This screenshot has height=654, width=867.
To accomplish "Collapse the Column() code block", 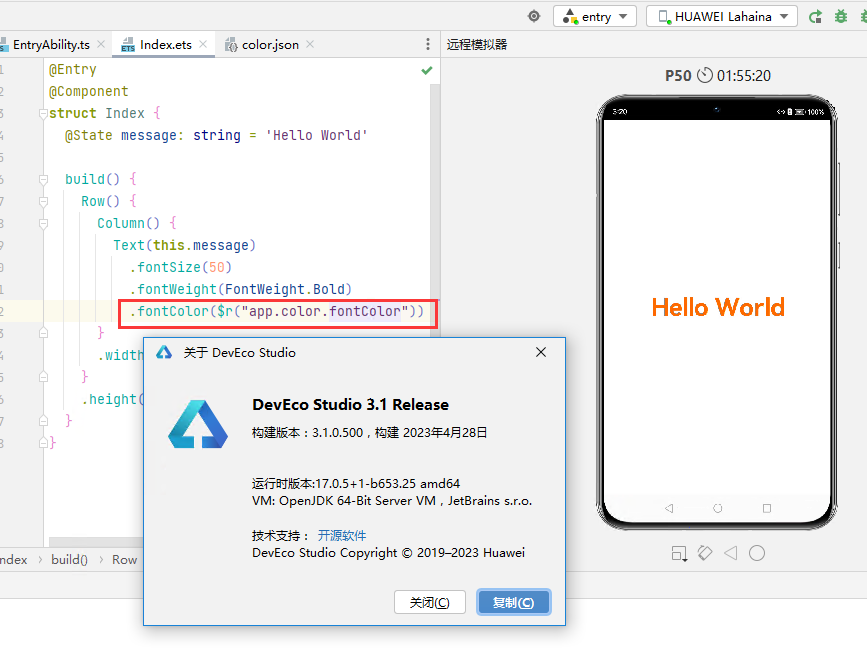I will tap(43, 223).
